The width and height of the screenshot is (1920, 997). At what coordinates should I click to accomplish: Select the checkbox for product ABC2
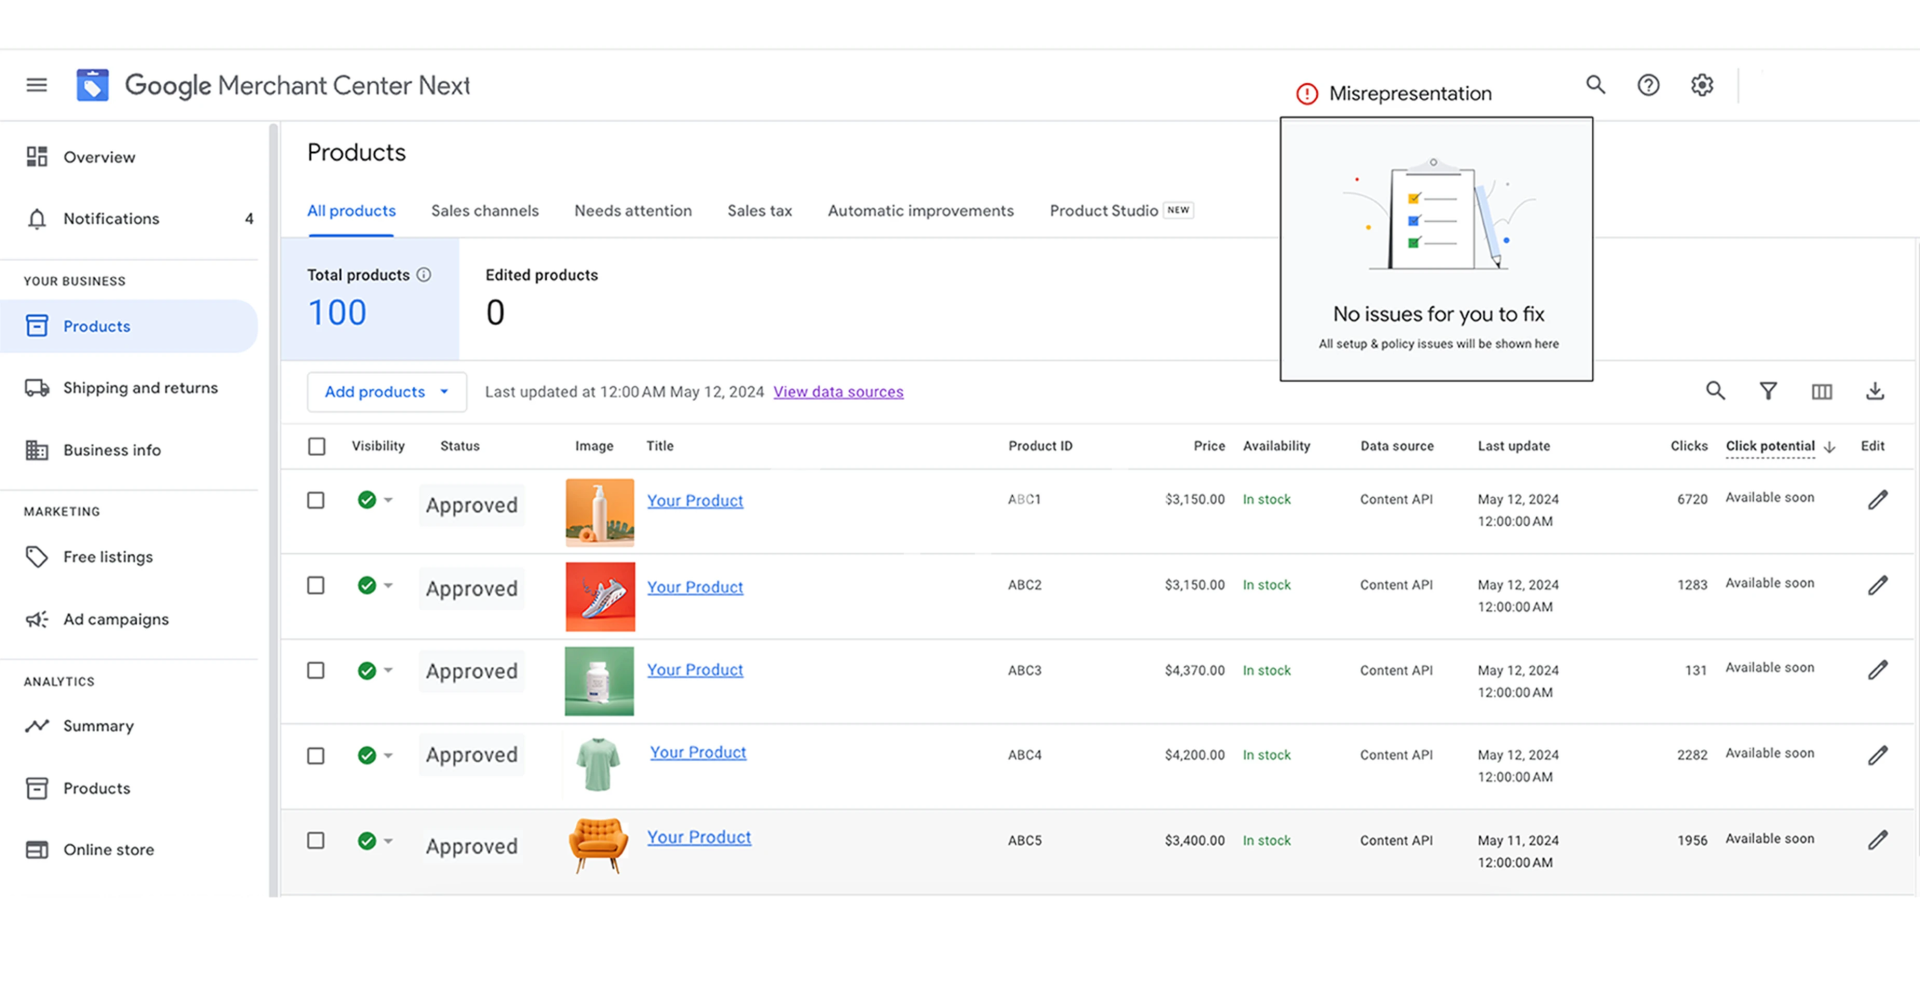coord(316,585)
